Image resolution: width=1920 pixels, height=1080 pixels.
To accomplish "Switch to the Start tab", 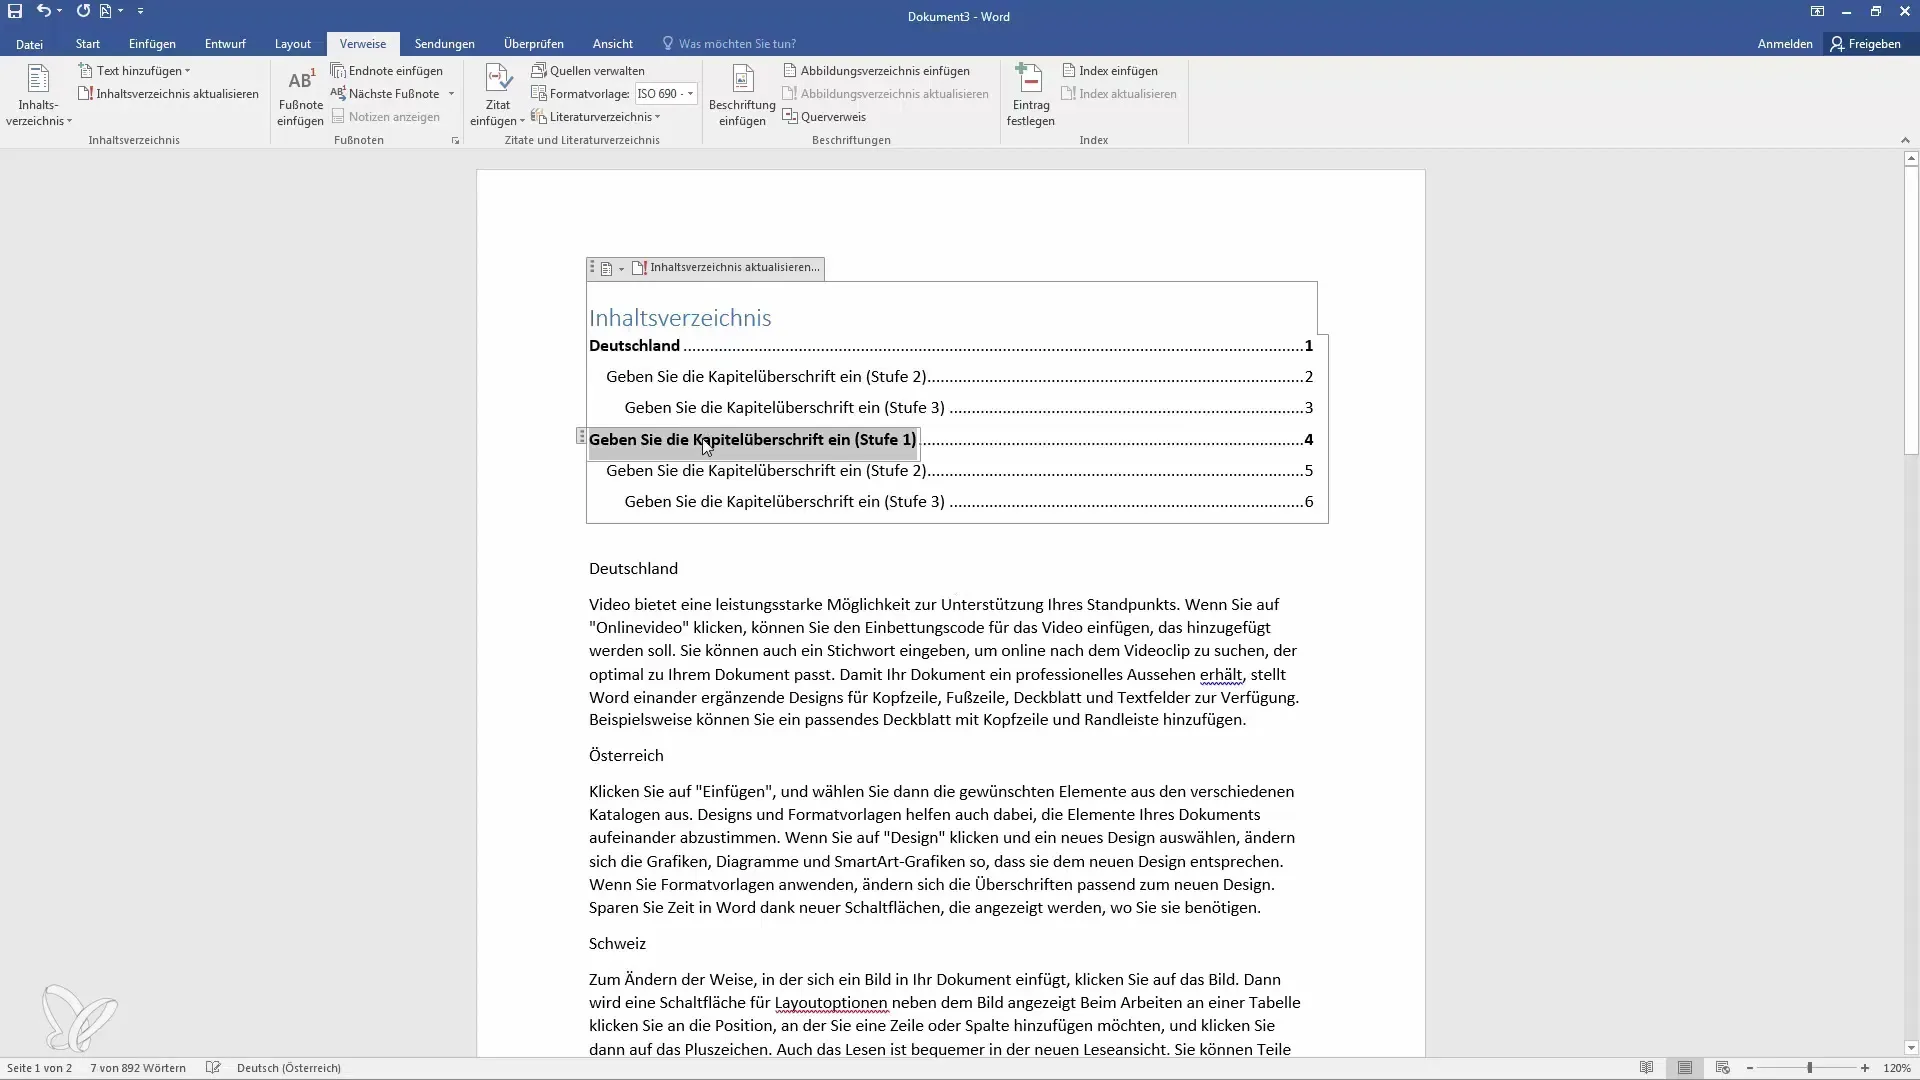I will pyautogui.click(x=88, y=44).
